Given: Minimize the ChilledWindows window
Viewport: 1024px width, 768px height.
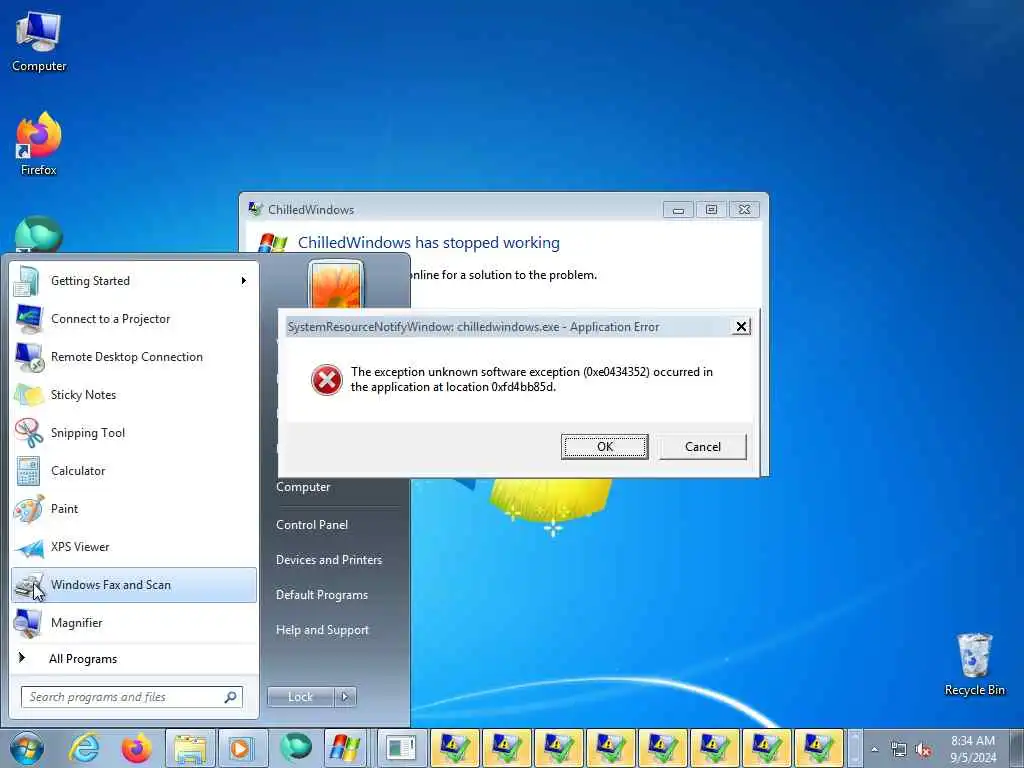Looking at the screenshot, I should (x=679, y=210).
